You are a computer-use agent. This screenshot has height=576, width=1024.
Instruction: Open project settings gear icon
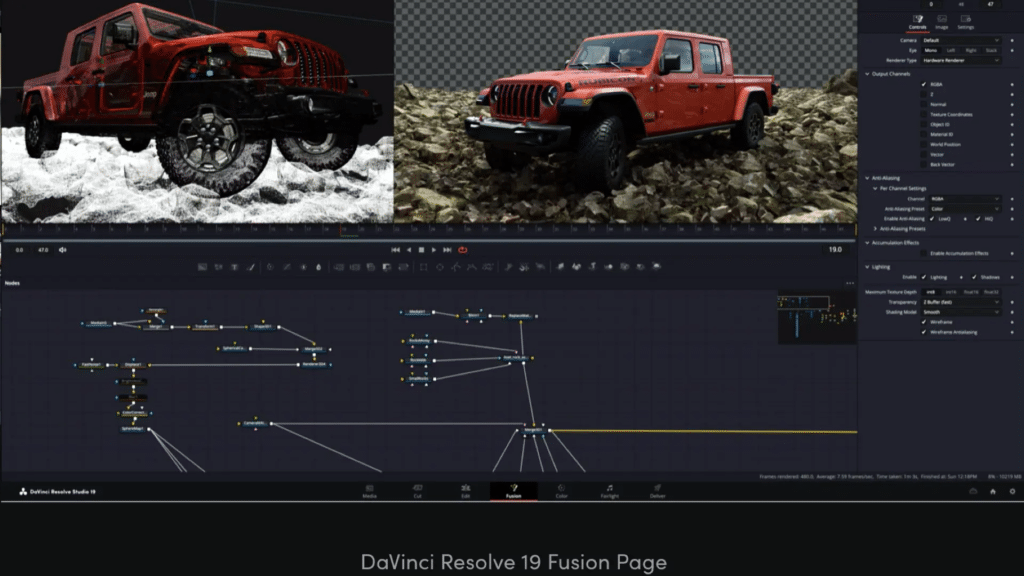1012,492
